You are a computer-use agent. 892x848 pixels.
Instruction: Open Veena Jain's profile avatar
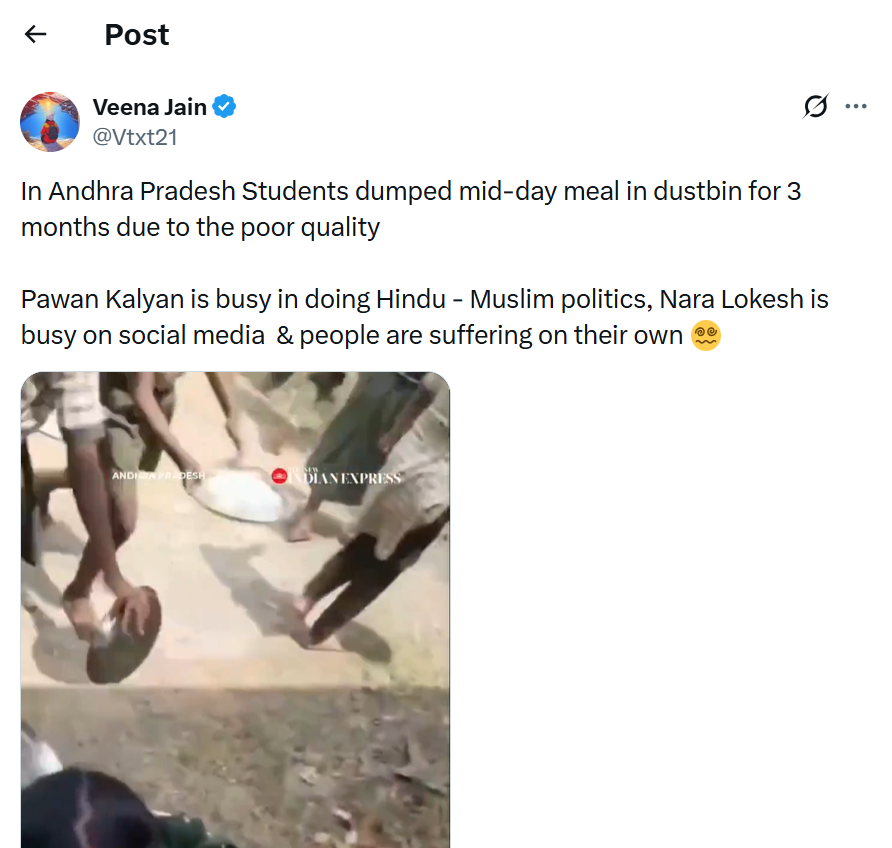coord(50,121)
